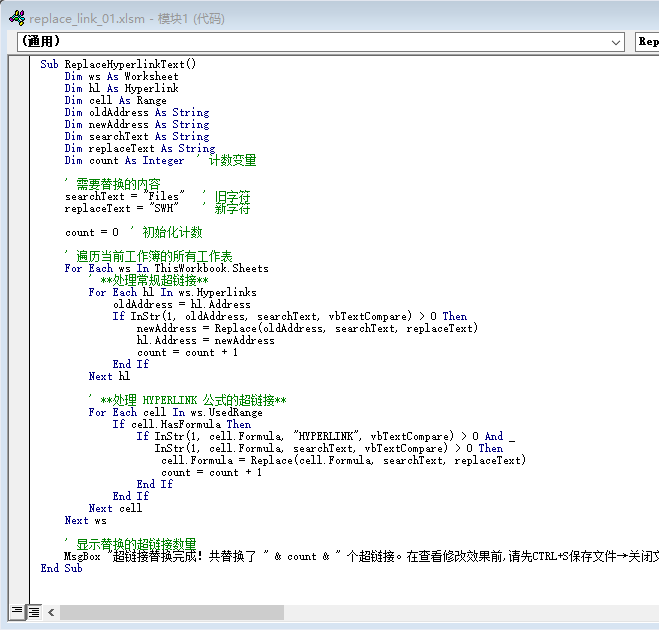Click the line 'End Sub'
659x630 pixels.
[61, 568]
